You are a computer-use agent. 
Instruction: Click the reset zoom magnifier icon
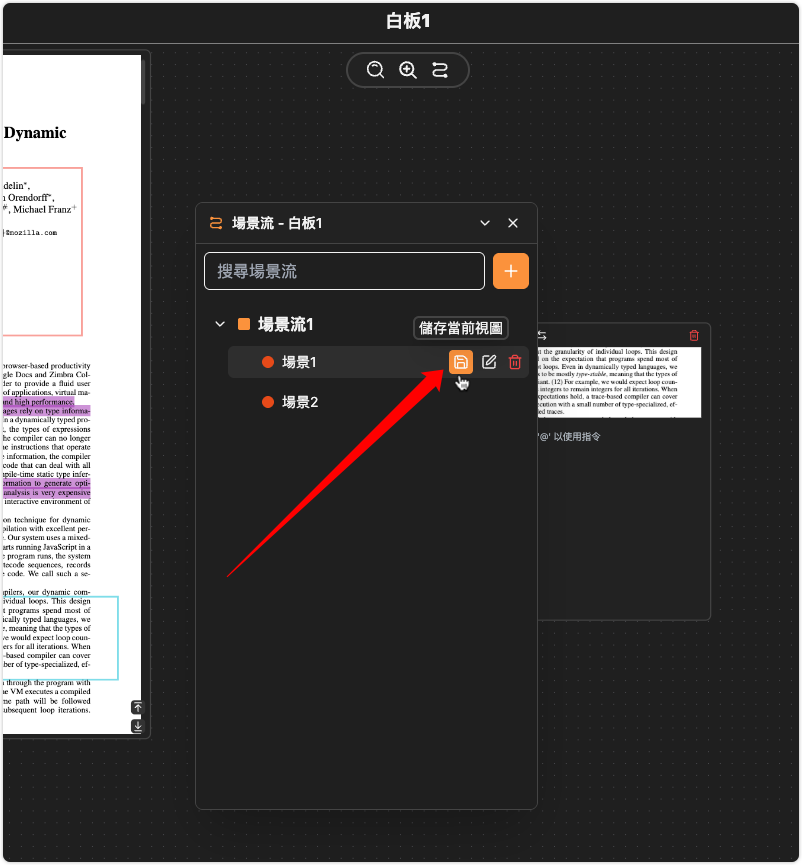pyautogui.click(x=375, y=70)
